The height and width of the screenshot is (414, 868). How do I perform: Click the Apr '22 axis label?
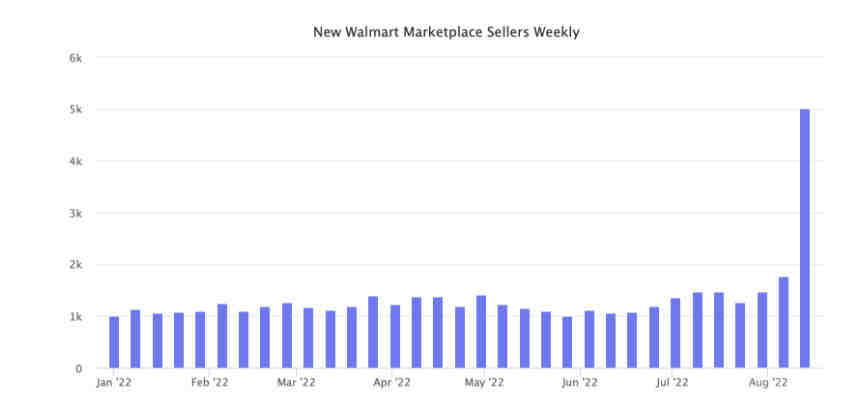(391, 382)
